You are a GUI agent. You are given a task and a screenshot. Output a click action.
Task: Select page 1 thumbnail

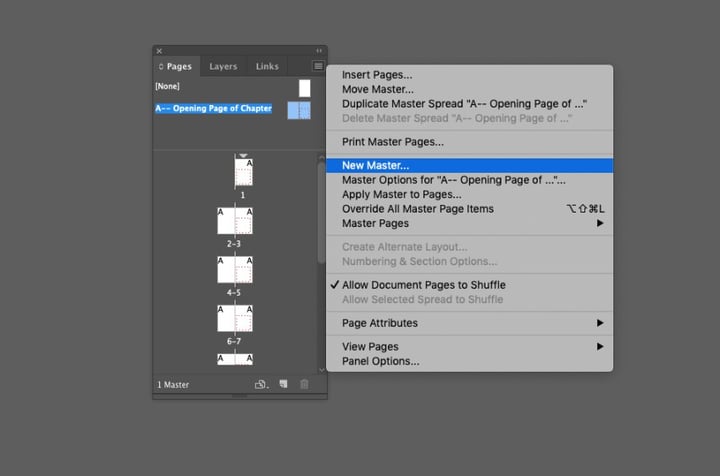coord(243,172)
